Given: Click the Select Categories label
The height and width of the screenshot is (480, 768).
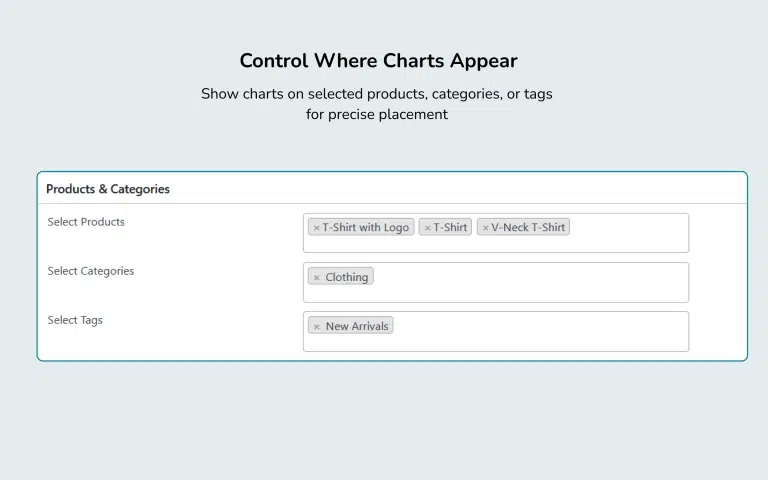Looking at the screenshot, I should pos(91,271).
